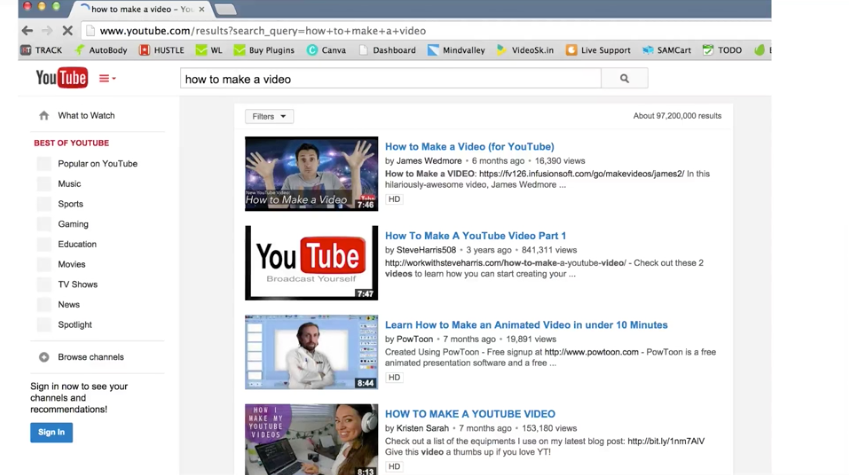This screenshot has width=849, height=475.
Task: Click Browse channels link
Action: point(90,357)
